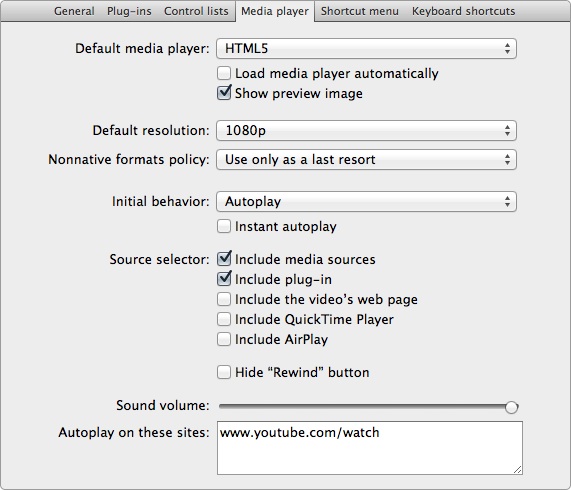The height and width of the screenshot is (490, 571).
Task: Go to the Shortcut menu tab
Action: point(360,11)
